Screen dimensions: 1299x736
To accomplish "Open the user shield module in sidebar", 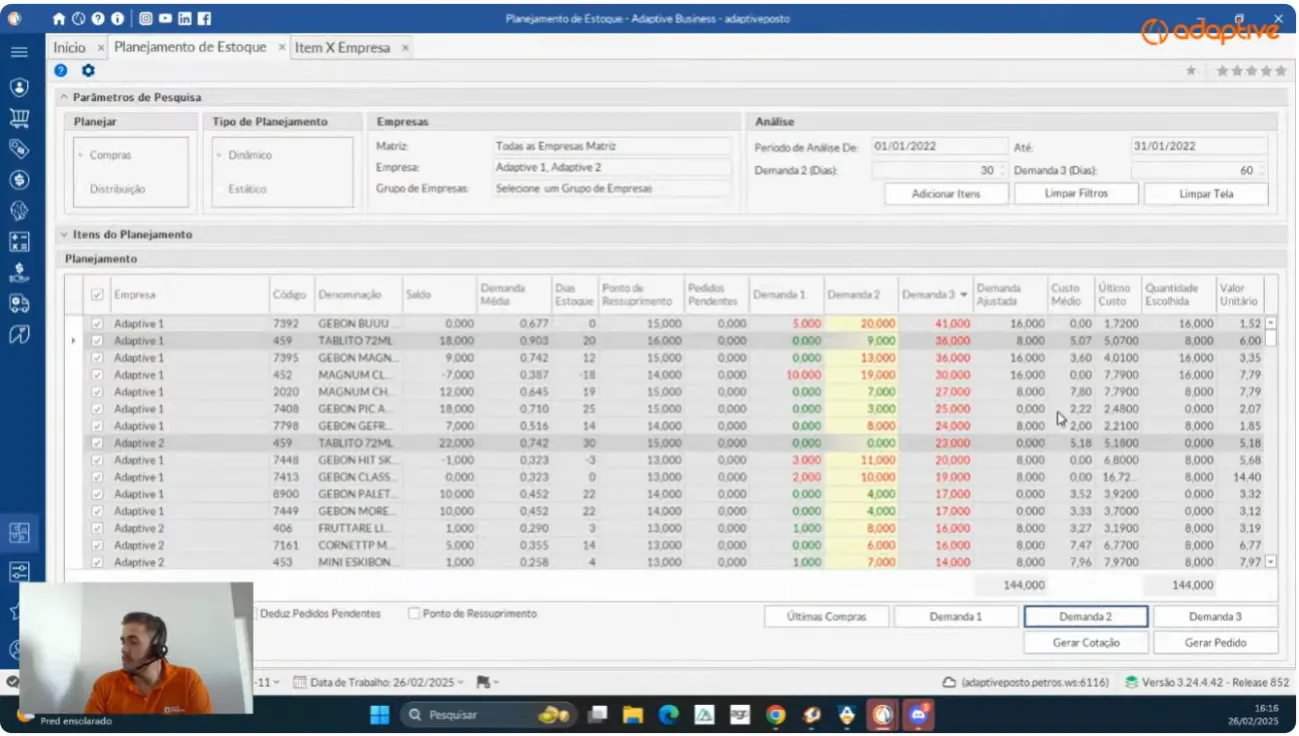I will (x=19, y=87).
